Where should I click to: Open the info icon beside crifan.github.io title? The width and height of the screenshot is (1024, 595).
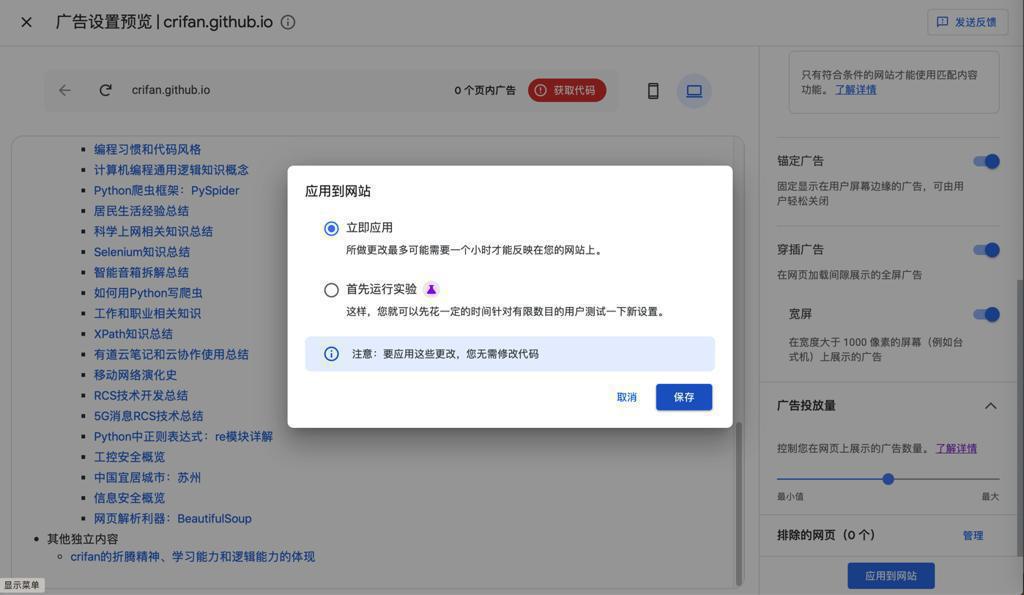pyautogui.click(x=288, y=22)
